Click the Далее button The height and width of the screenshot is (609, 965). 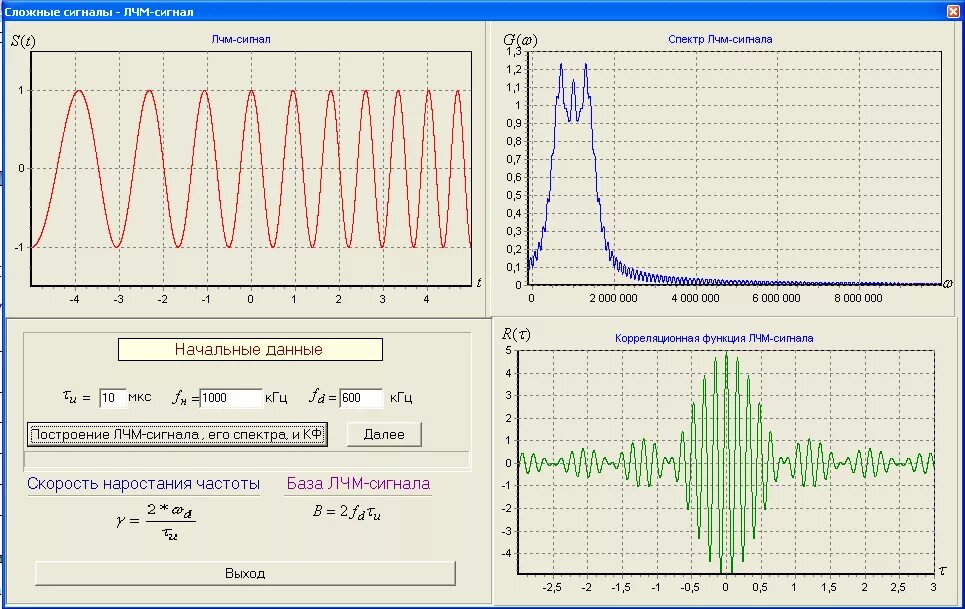[x=384, y=434]
